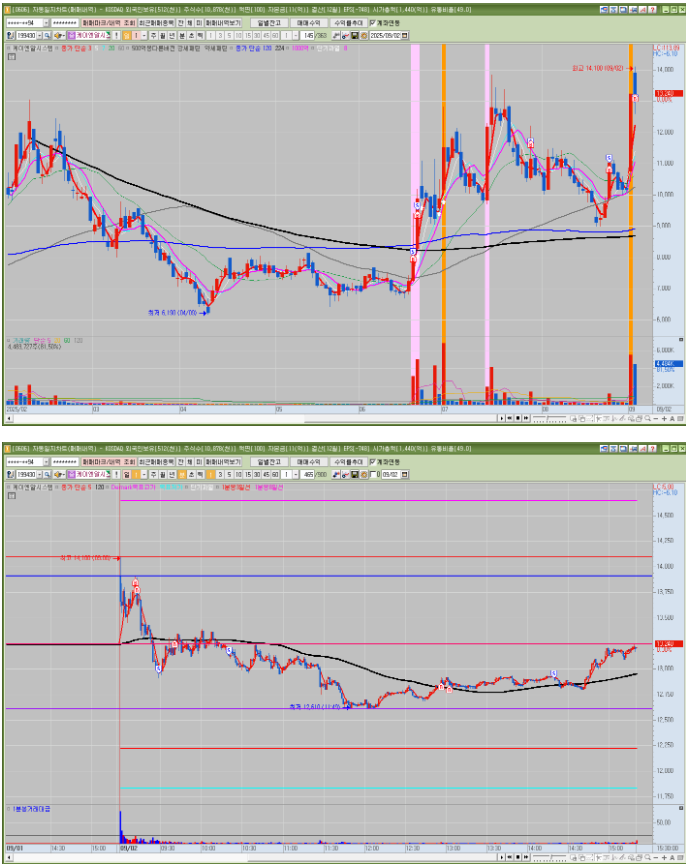Click the 2025/09/02 date field in upper window
The height and width of the screenshot is (864, 686).
click(385, 35)
